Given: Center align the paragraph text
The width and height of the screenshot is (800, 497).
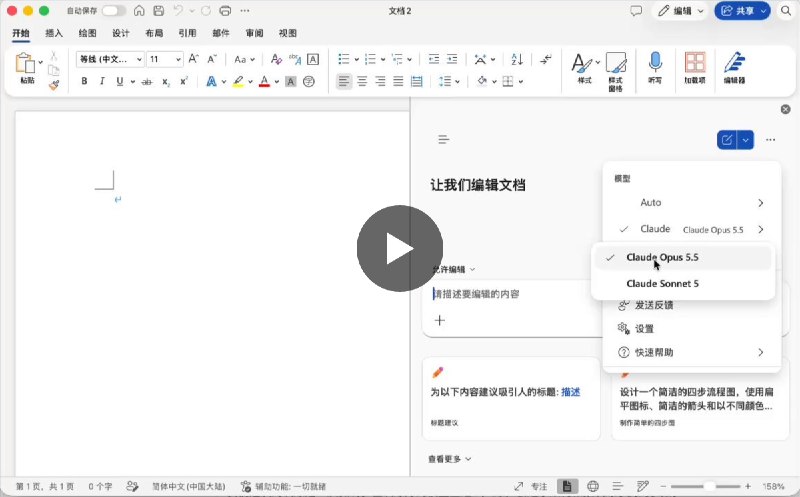Looking at the screenshot, I should coord(362,81).
